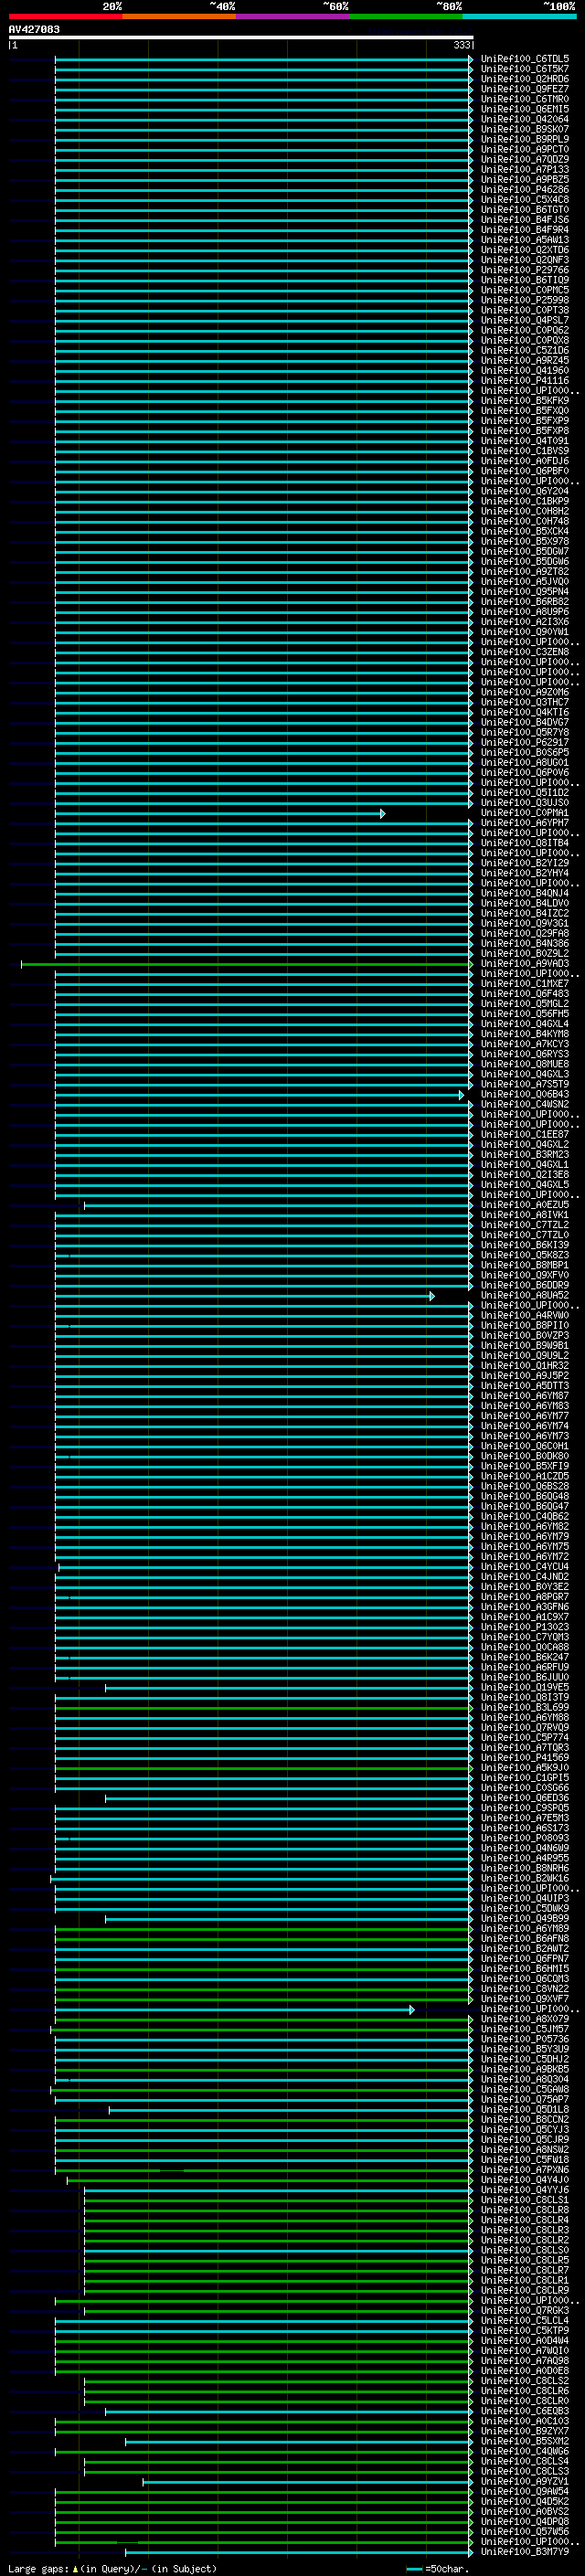Click the UniRef100_A4RVW0 hit label

(524, 1316)
